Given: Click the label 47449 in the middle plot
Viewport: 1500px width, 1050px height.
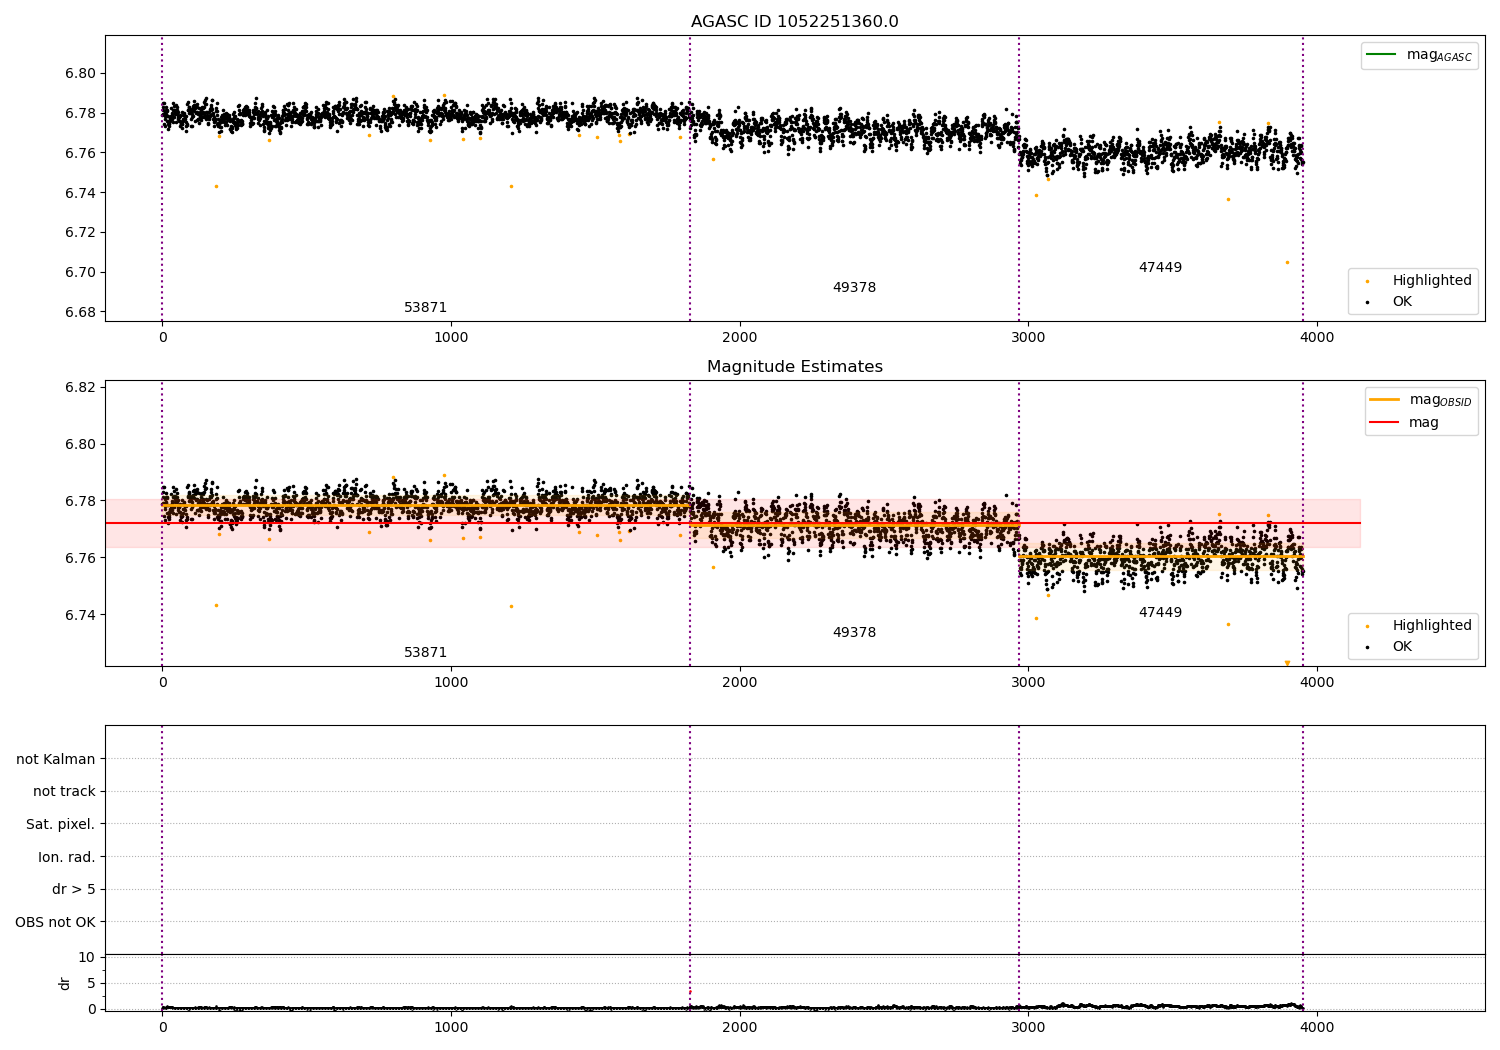Looking at the screenshot, I should point(1160,613).
